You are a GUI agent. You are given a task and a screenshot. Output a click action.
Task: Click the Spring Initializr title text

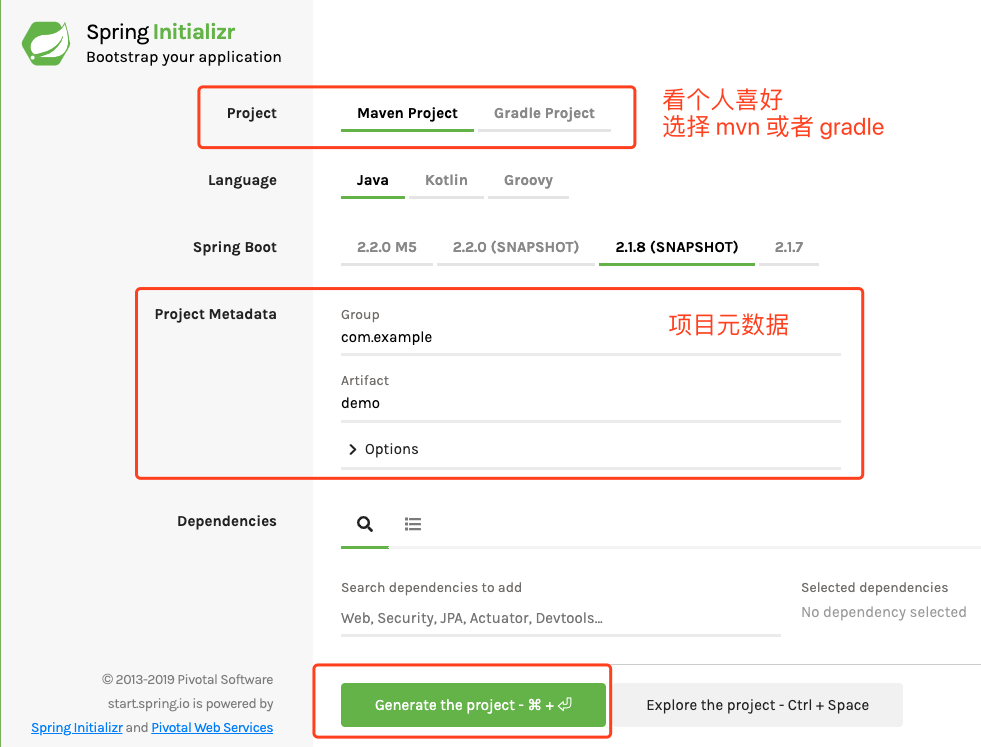click(161, 32)
